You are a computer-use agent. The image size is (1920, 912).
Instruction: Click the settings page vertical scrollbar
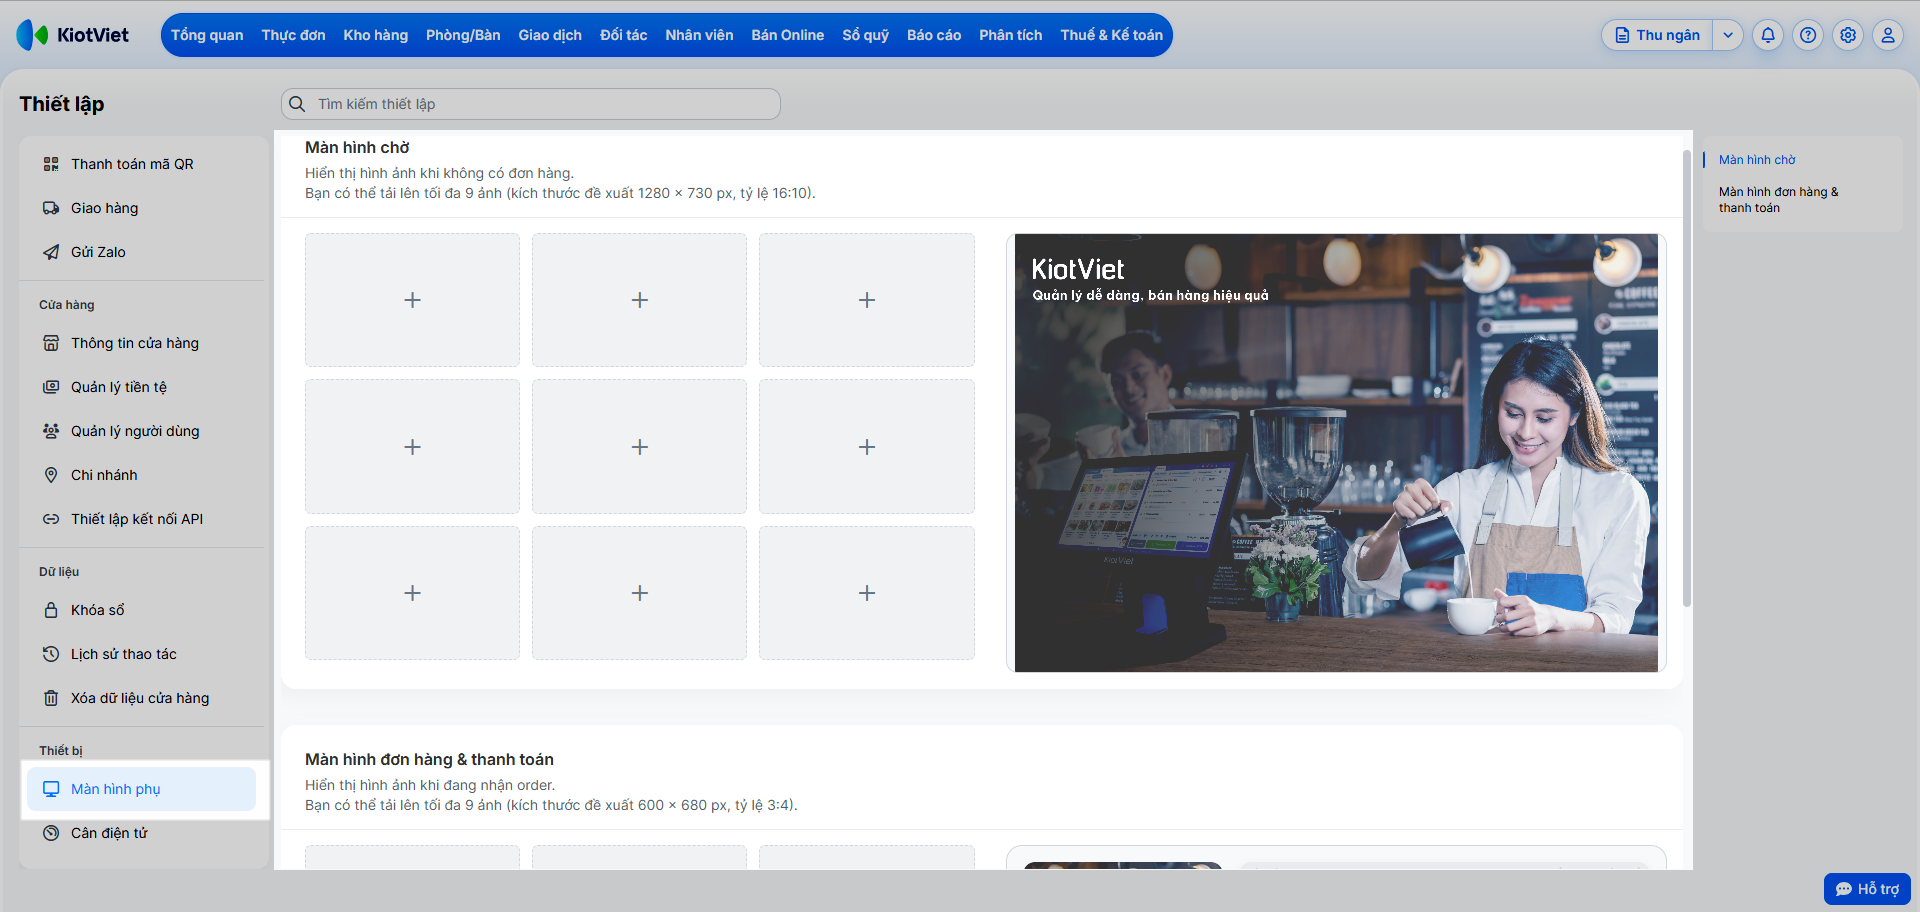pos(1687,378)
